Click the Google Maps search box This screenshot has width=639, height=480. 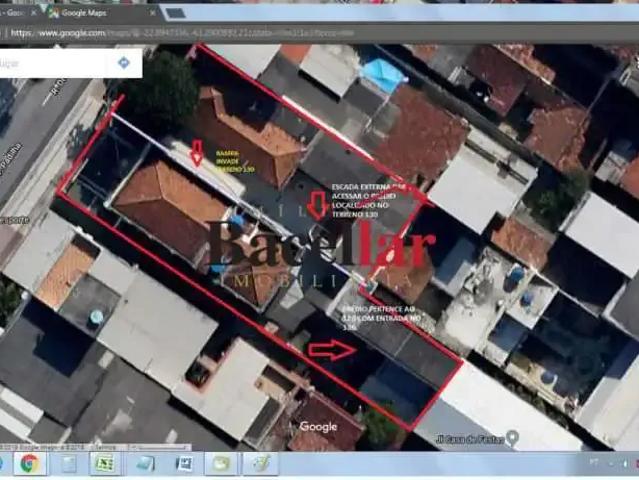(x=53, y=63)
